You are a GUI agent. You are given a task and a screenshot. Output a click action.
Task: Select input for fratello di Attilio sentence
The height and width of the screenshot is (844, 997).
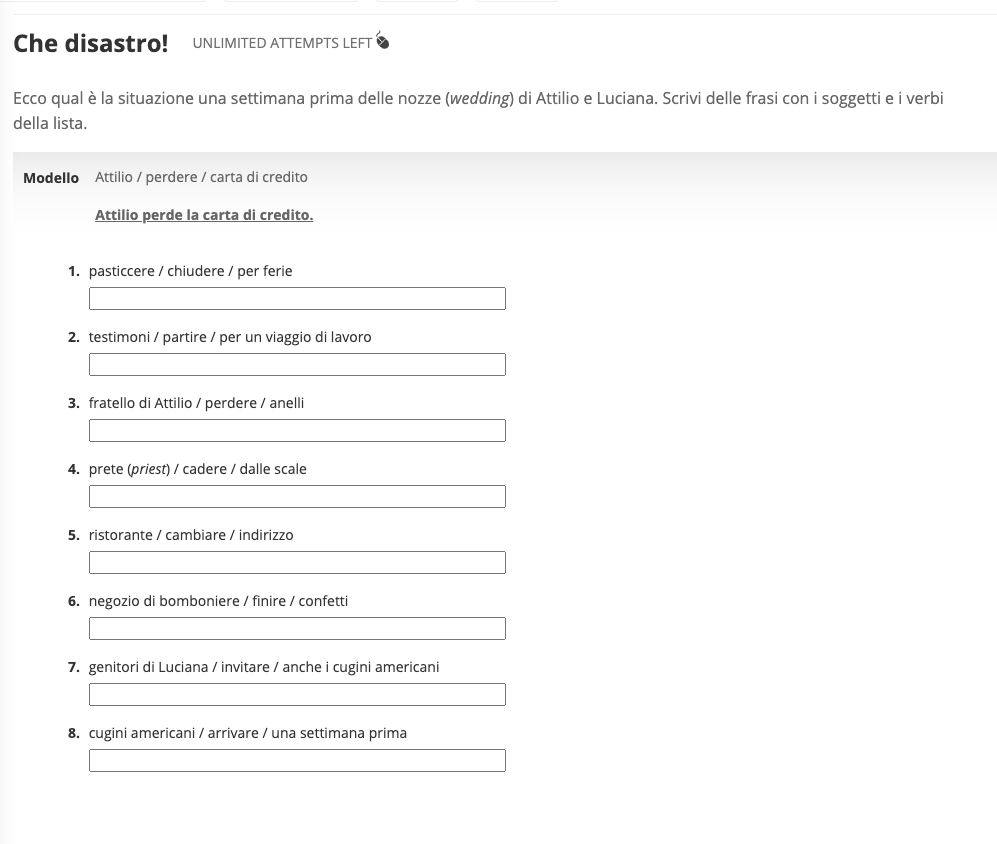coord(297,431)
